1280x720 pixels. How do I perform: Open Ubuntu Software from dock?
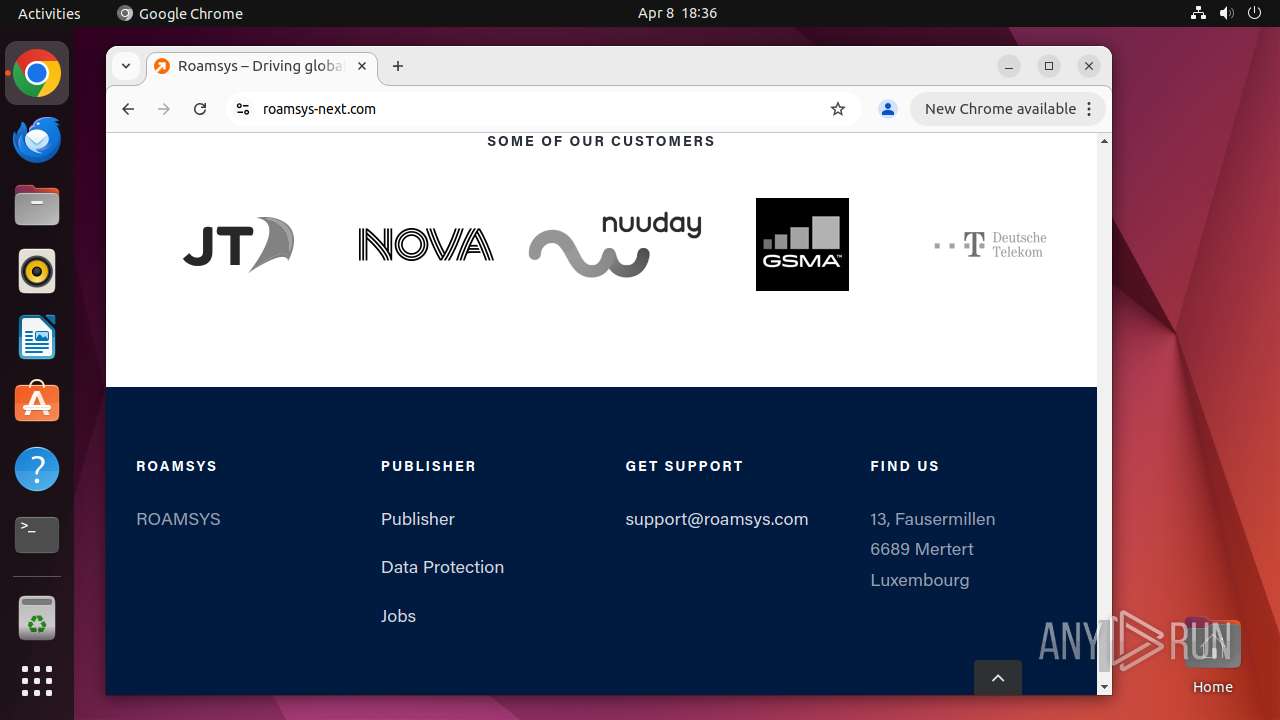tap(37, 403)
